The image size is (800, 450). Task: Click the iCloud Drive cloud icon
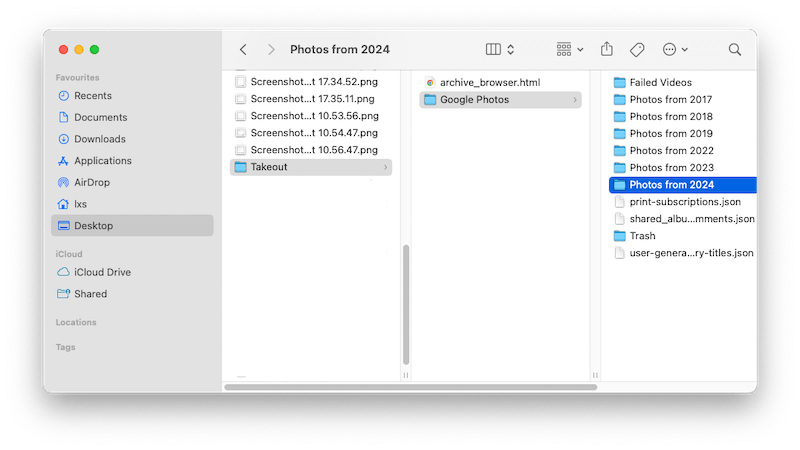click(63, 272)
